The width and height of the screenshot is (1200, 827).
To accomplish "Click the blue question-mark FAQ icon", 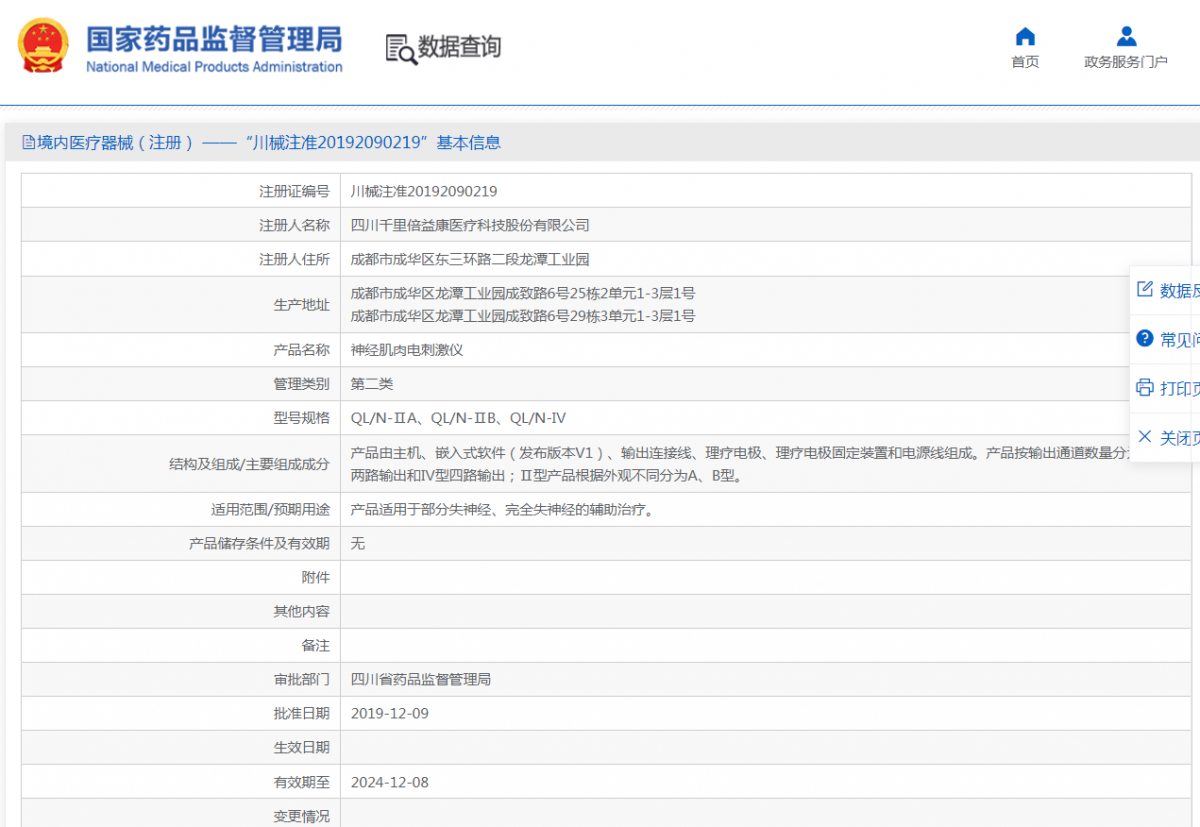I will [x=1143, y=338].
